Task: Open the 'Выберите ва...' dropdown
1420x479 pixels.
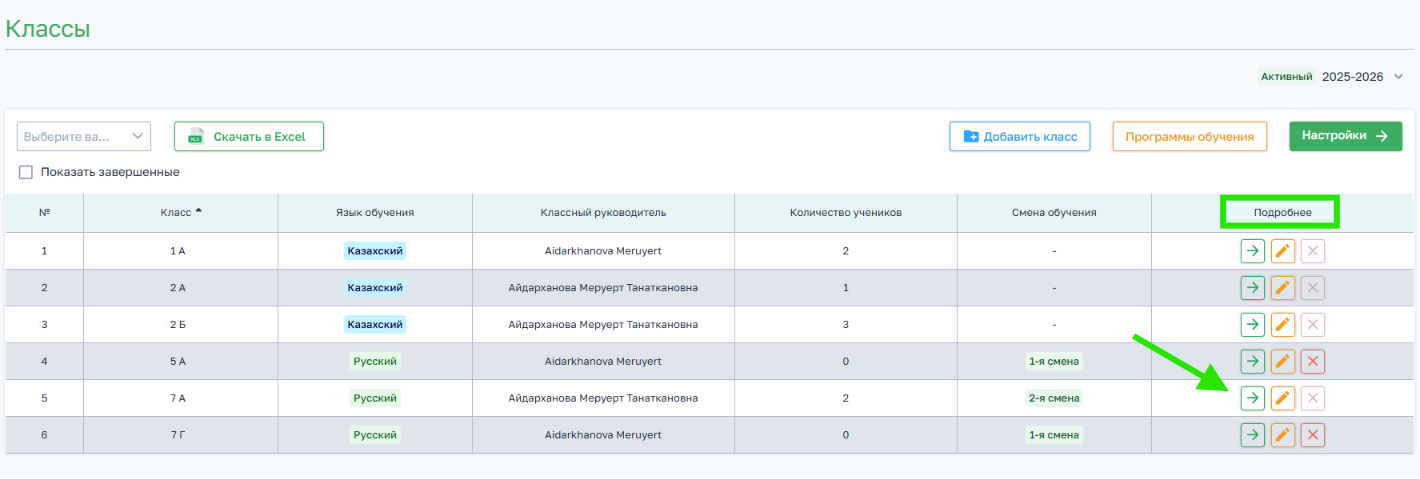Action: (83, 136)
